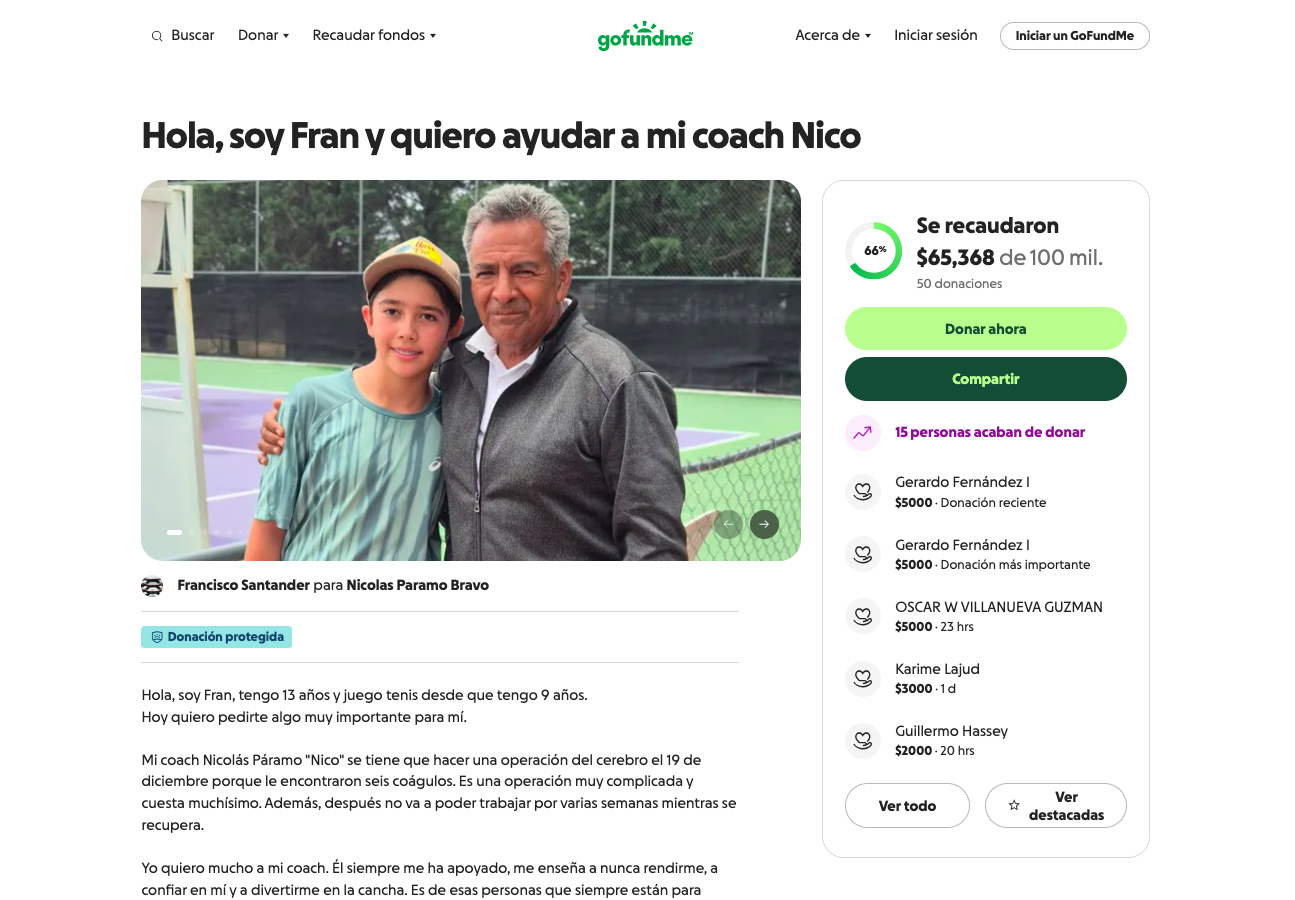1295x900 pixels.
Task: Expand the Recaudar fondos dropdown
Action: point(374,36)
